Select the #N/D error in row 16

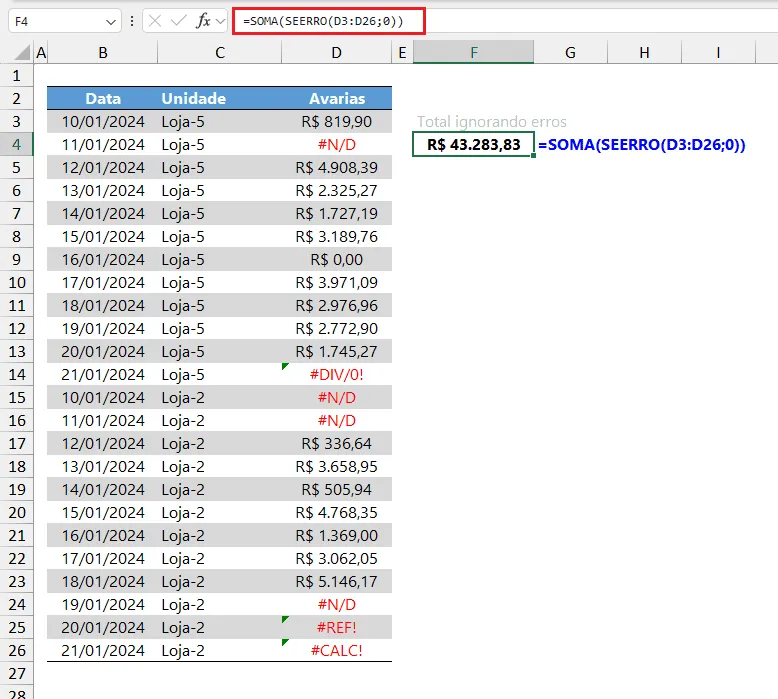tap(336, 420)
